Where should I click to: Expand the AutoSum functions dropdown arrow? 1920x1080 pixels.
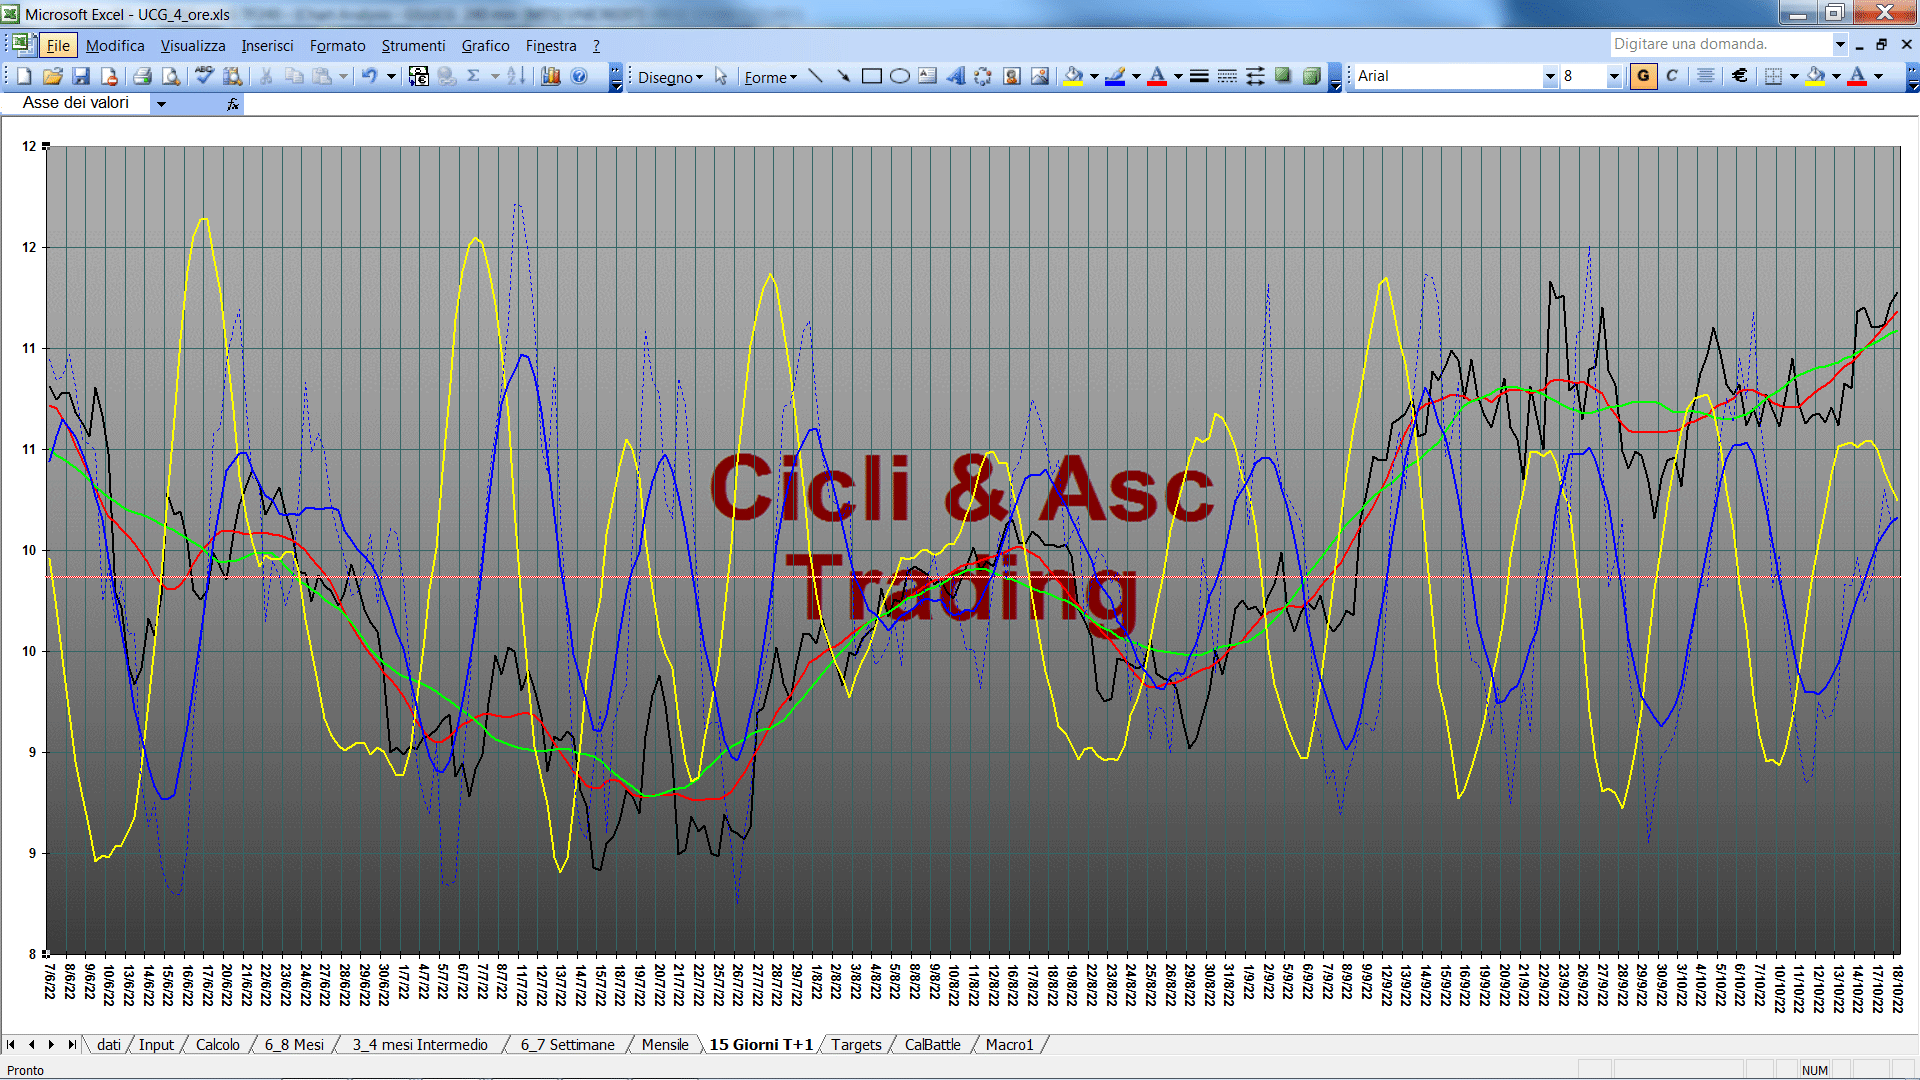pos(495,76)
